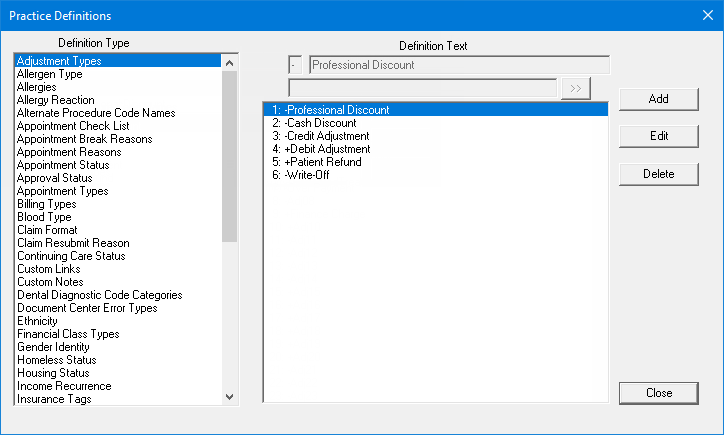Open Custom Notes definition type

pyautogui.click(x=50, y=282)
